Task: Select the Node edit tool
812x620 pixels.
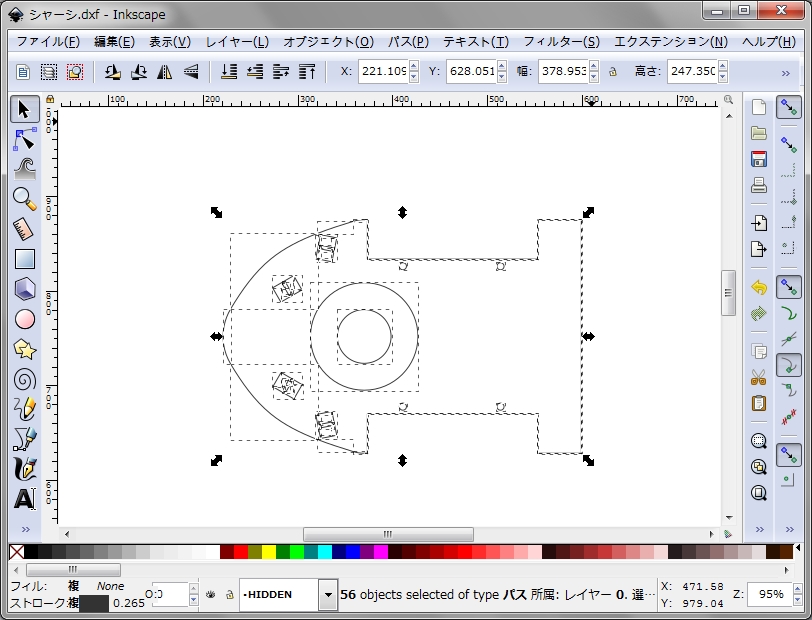Action: tap(24, 139)
